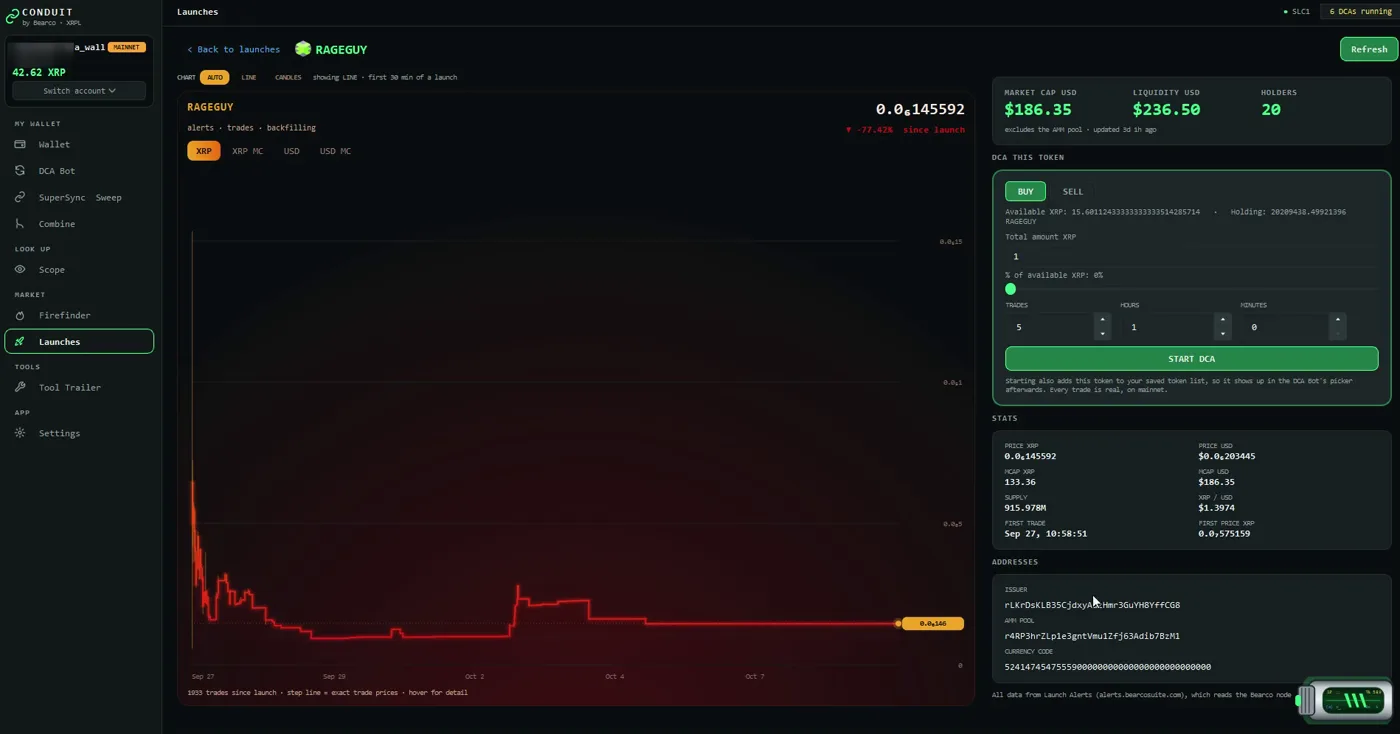Viewport: 1400px width, 734px height.
Task: Open the green device widget at bottom right
Action: point(1346,700)
